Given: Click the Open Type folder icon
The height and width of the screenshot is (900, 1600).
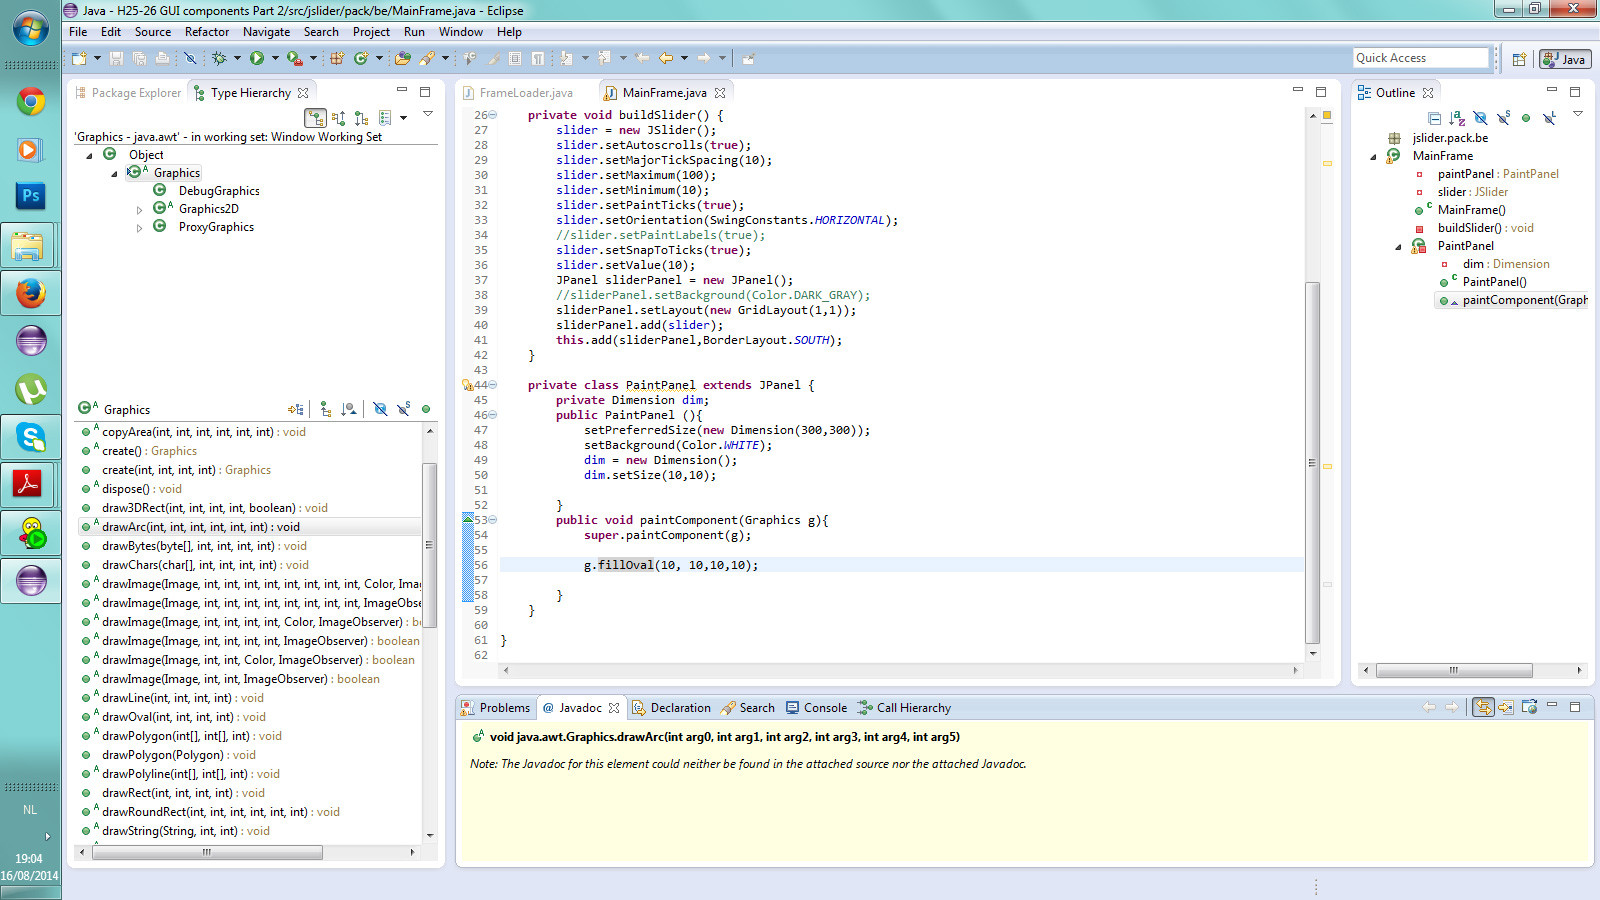Looking at the screenshot, I should (403, 58).
